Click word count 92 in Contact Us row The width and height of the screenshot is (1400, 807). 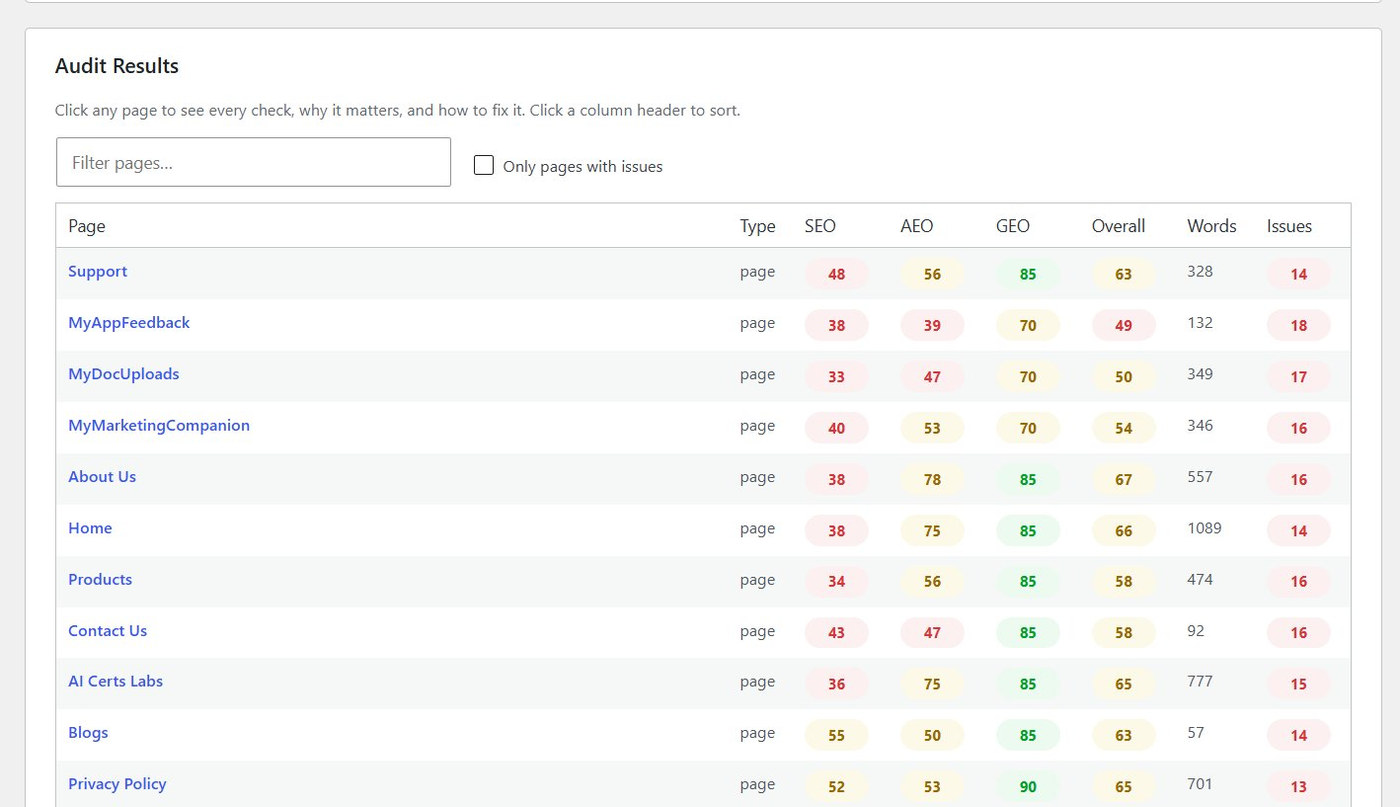(x=1196, y=631)
